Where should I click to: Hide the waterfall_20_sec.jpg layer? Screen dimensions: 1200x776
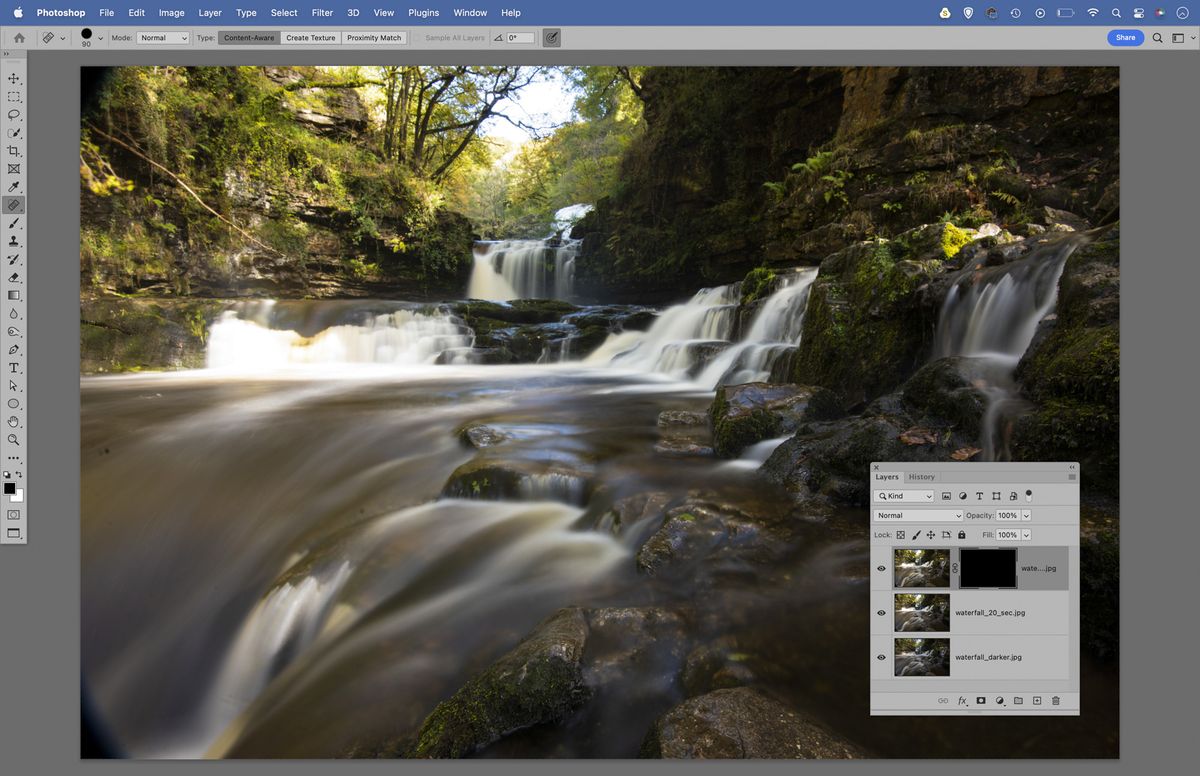[x=881, y=613]
